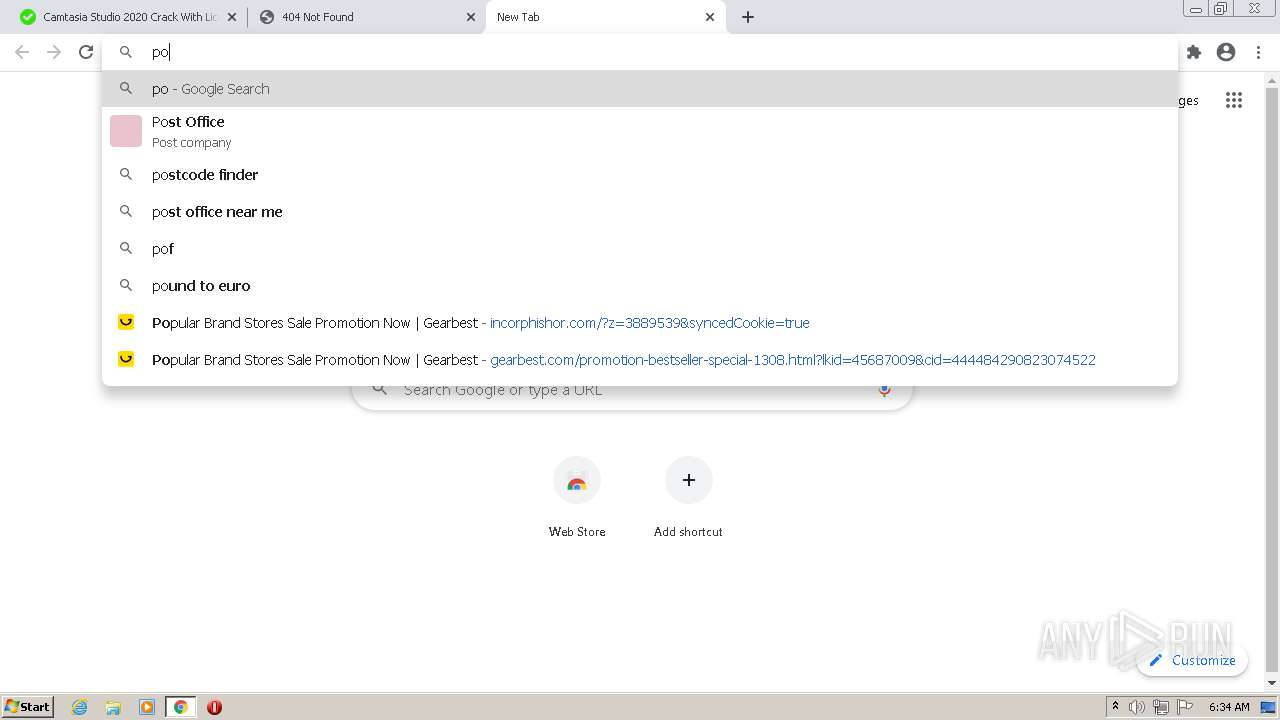Click voice search microphone icon
This screenshot has height=720, width=1280.
884,389
